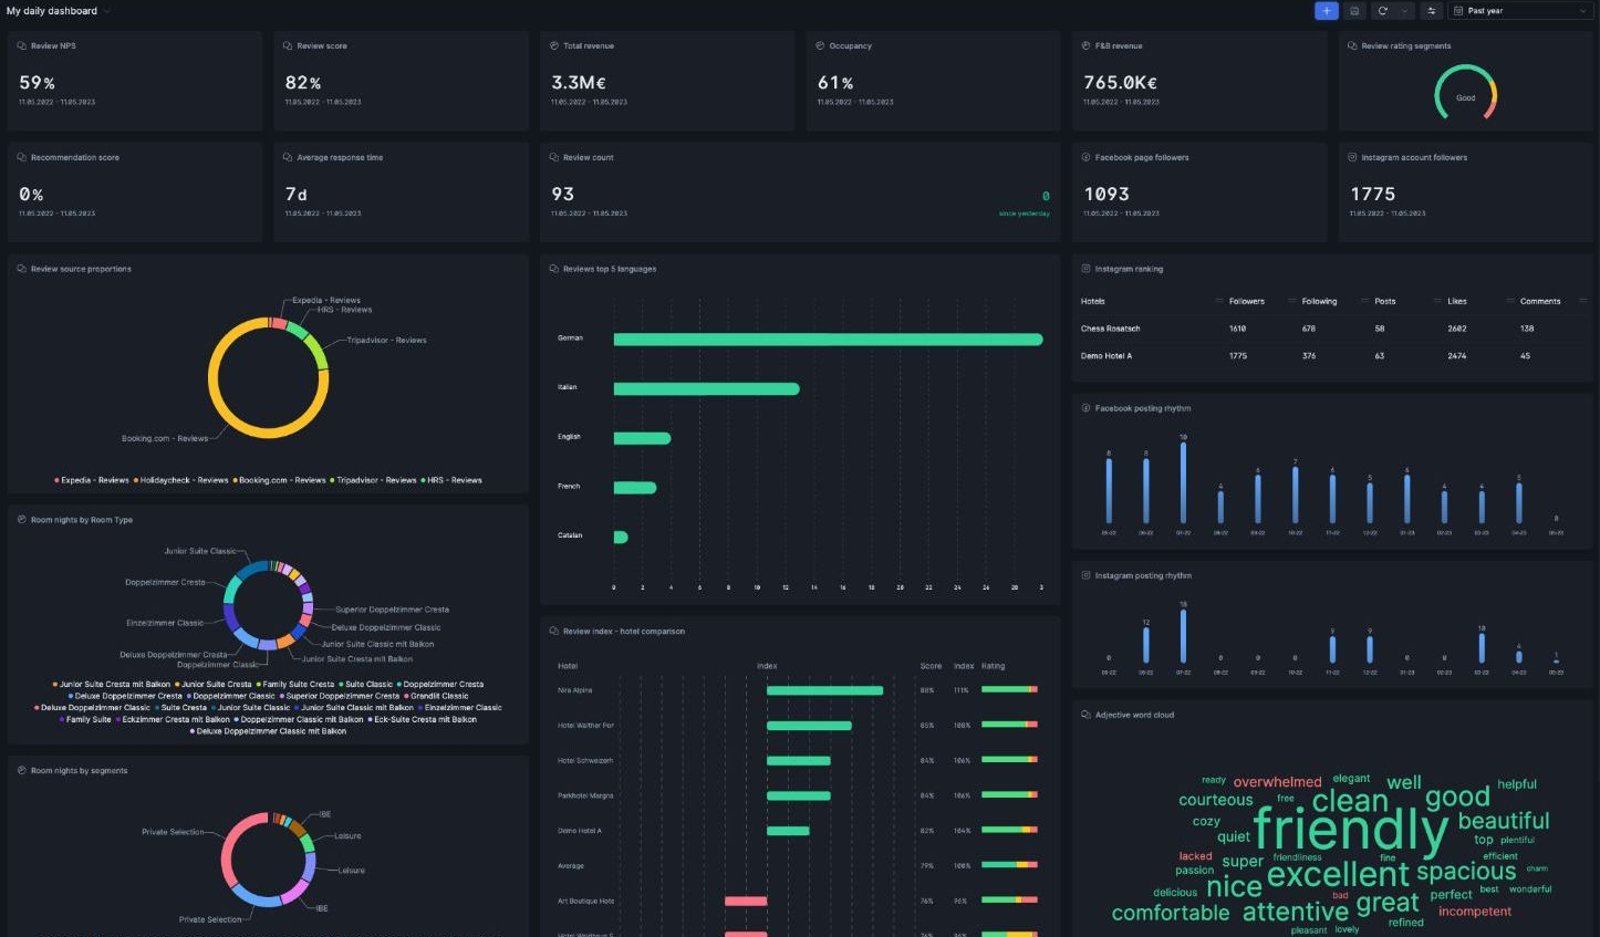
Task: Click the Instagram ranking widget icon
Action: [1086, 269]
